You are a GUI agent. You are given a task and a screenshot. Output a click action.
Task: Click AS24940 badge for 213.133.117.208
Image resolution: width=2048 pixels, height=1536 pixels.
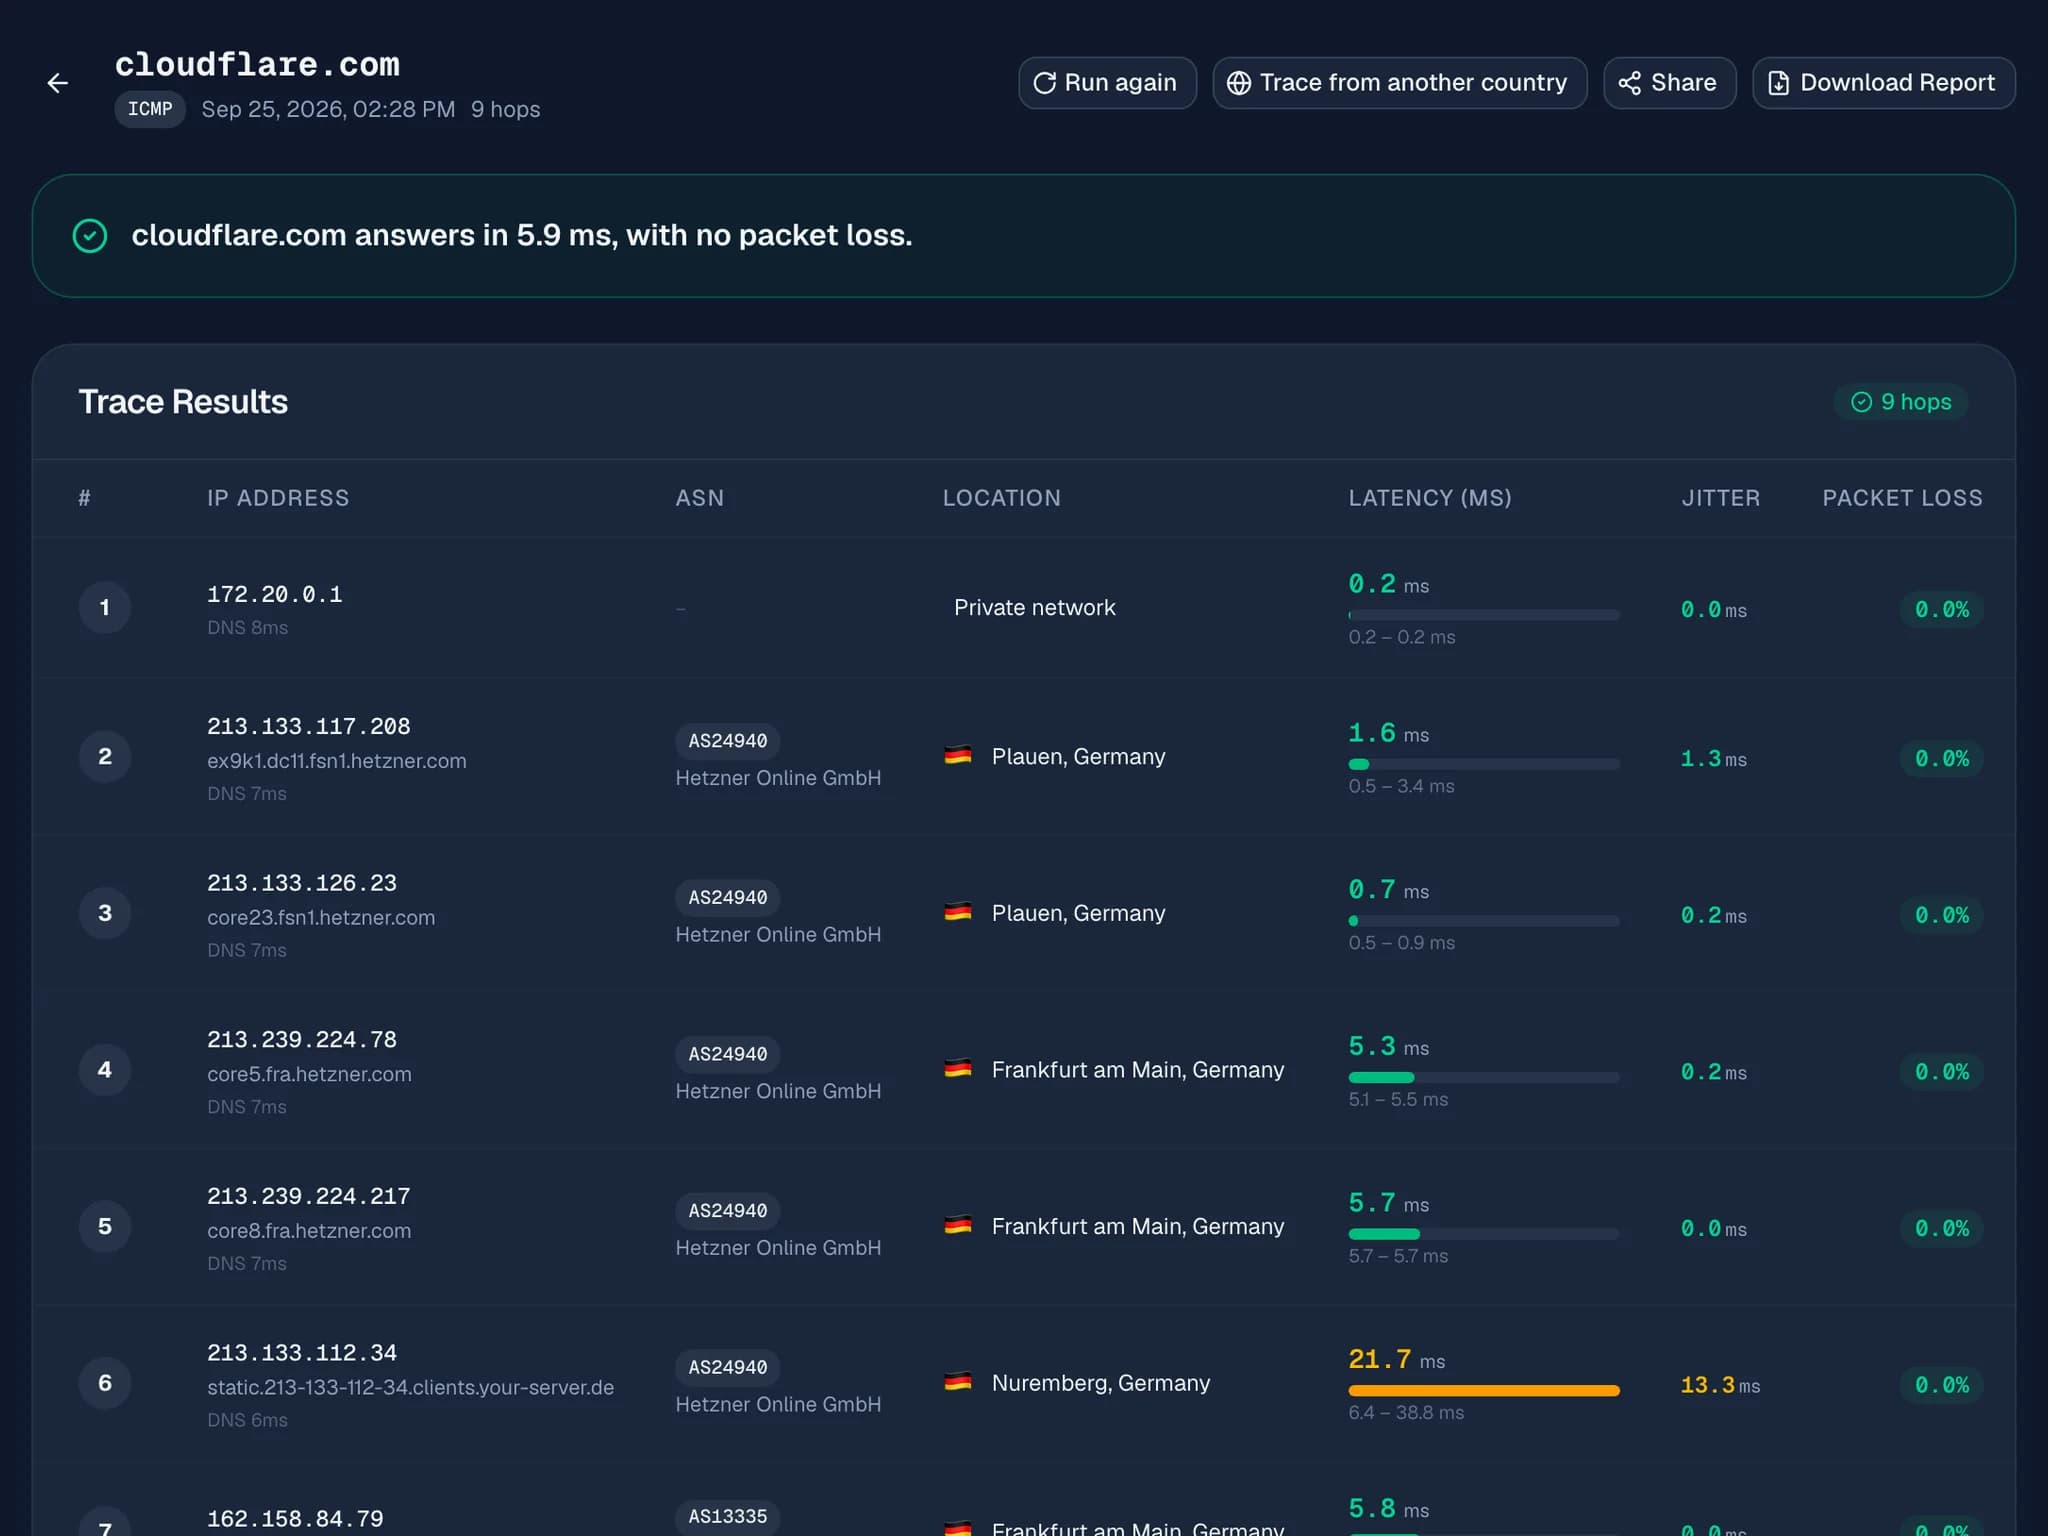728,741
